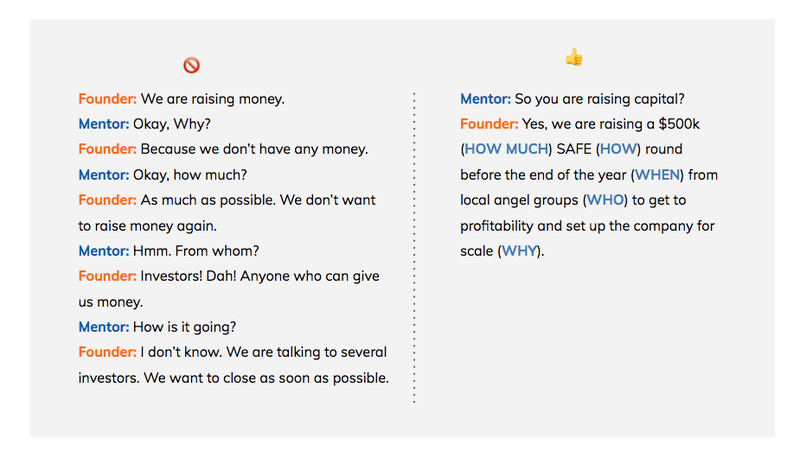Screen dimensions: 800x451
Task: Click 'Founder:' before 'We are raising money'
Action: 108,98
